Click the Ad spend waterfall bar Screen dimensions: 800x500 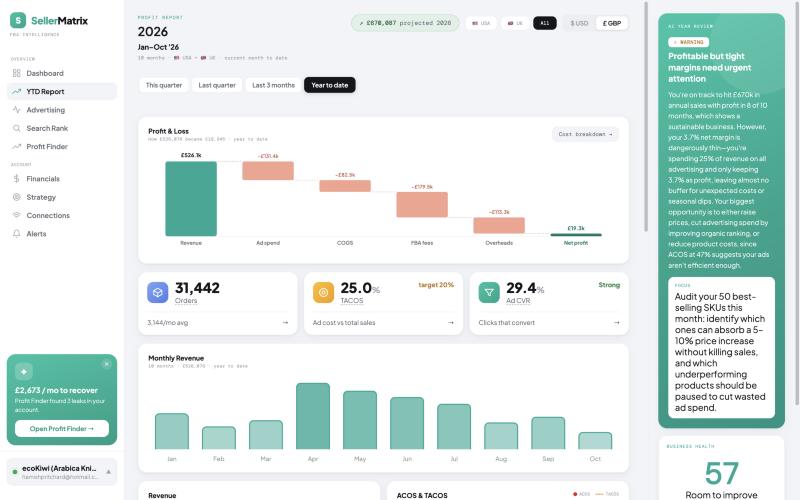point(268,170)
